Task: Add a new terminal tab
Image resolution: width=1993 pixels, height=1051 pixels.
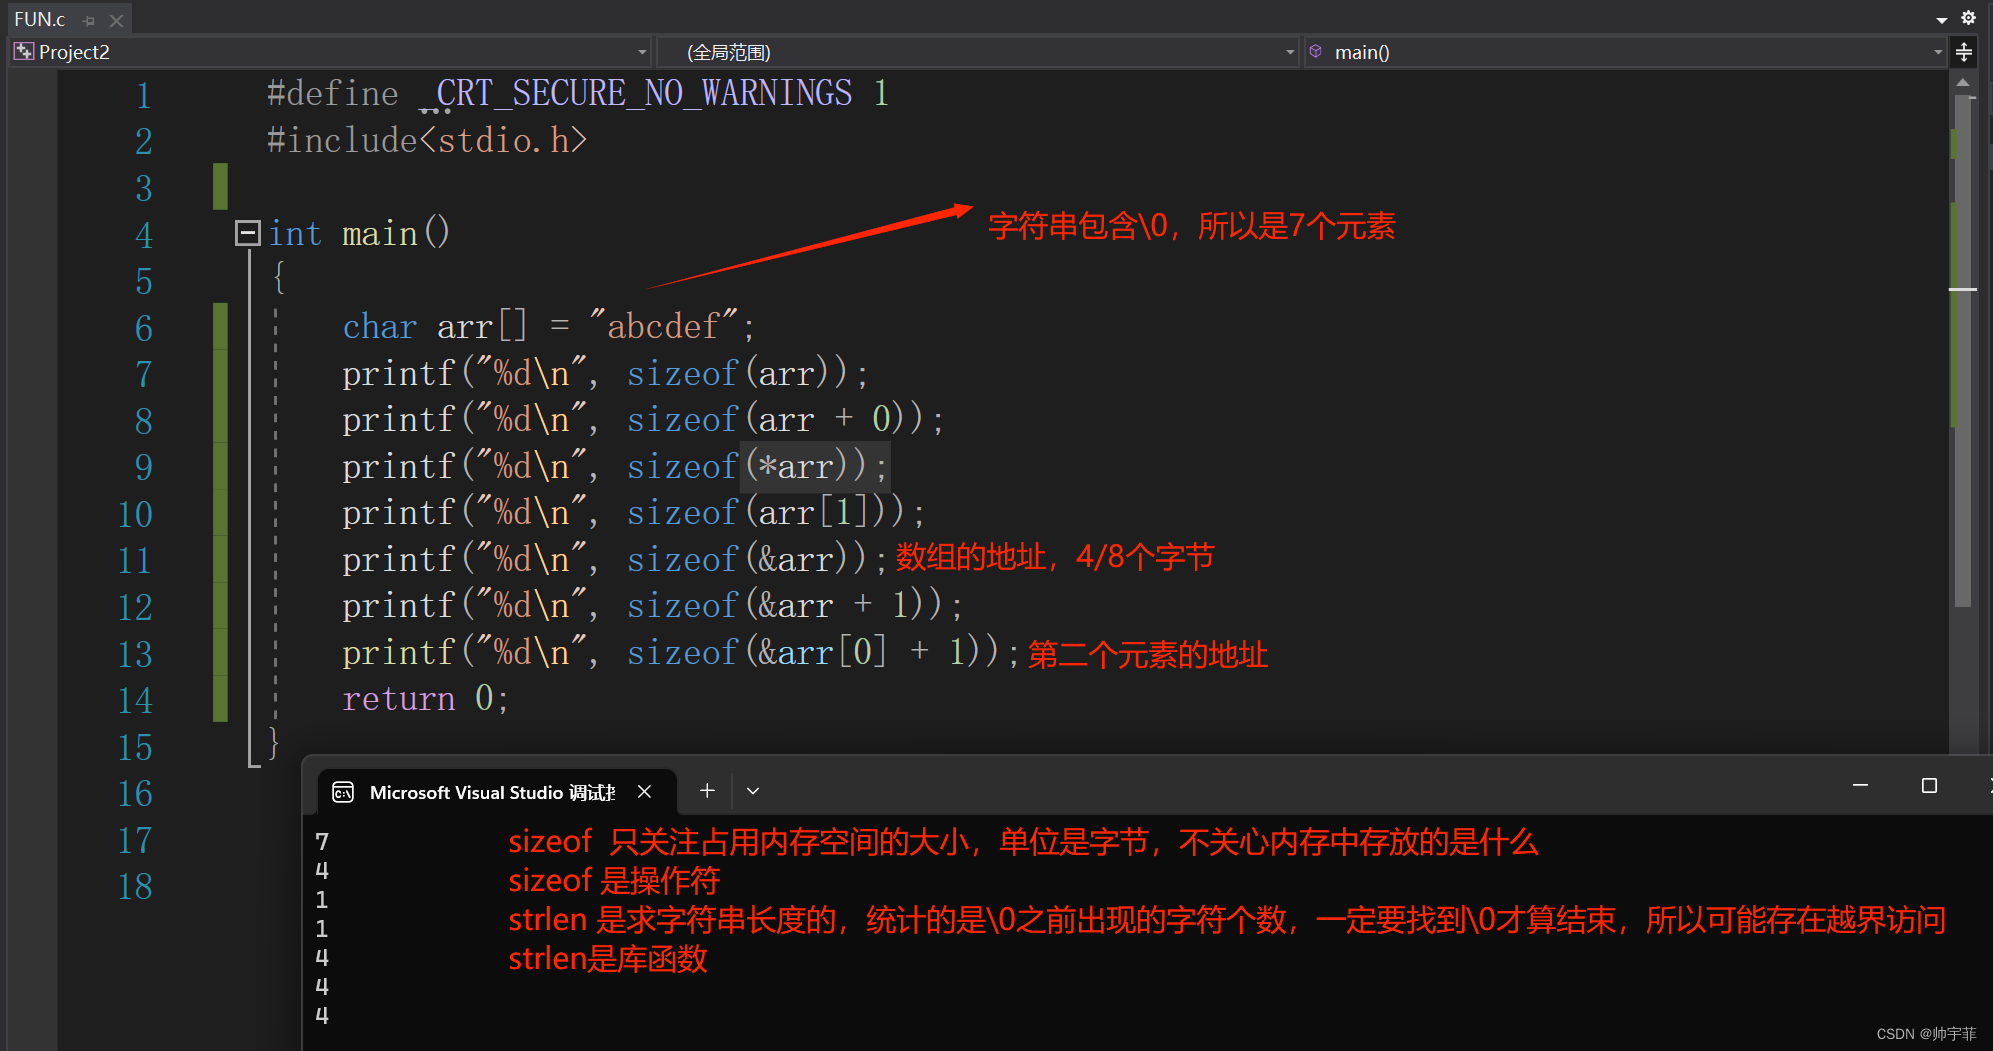Action: tap(707, 791)
